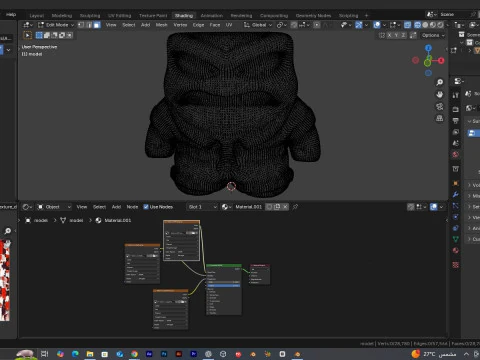Screen dimensions: 480x360
Task: Open the shading options dropdown arrow
Action: tap(448, 25)
